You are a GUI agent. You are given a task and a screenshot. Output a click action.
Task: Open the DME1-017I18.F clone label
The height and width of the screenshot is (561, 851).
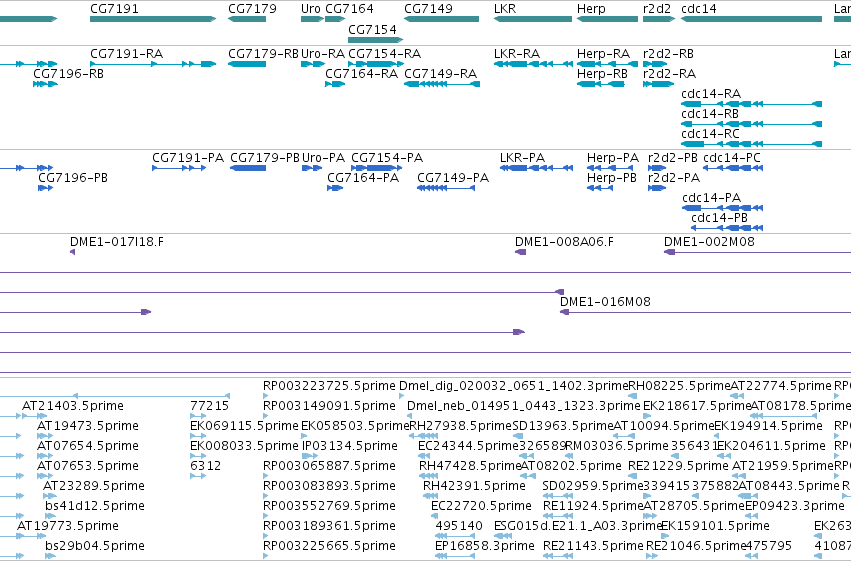tap(117, 242)
